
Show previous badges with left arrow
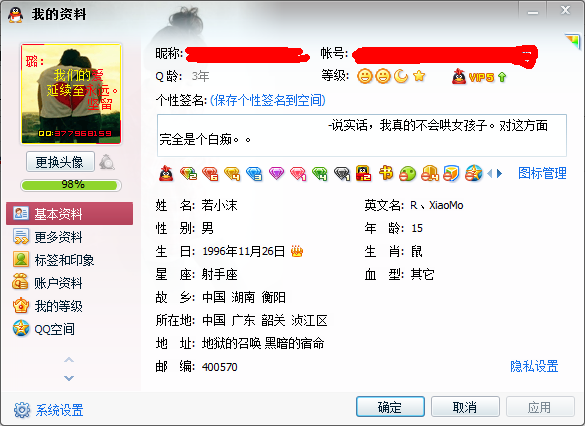click(490, 173)
